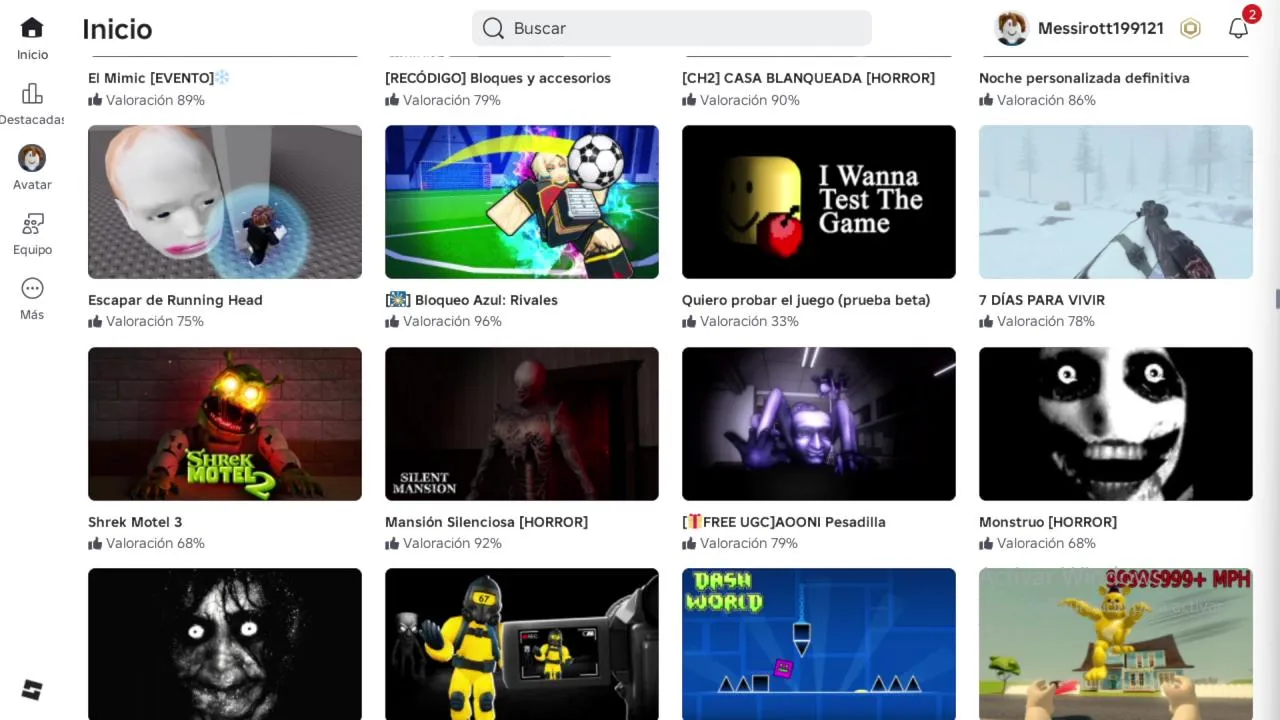Click the Valoración 96% rating text
1280x720 pixels.
[x=452, y=321]
